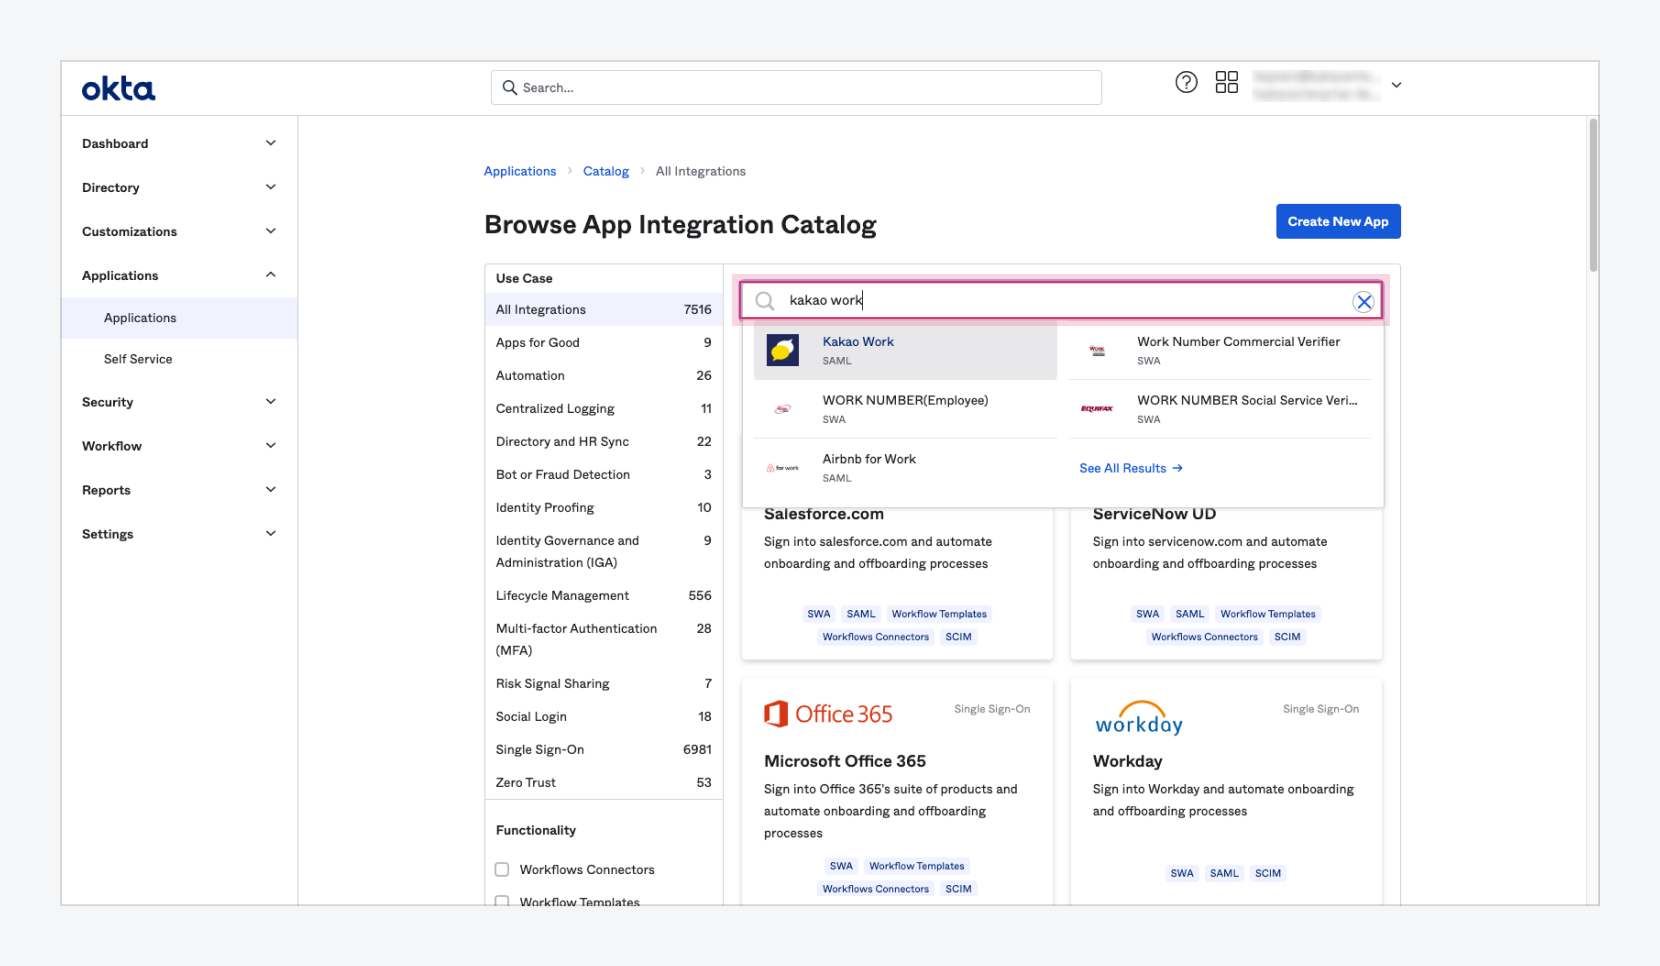Viewport: 1660px width, 966px height.
Task: Go to the Catalog breadcrumb link
Action: (606, 171)
